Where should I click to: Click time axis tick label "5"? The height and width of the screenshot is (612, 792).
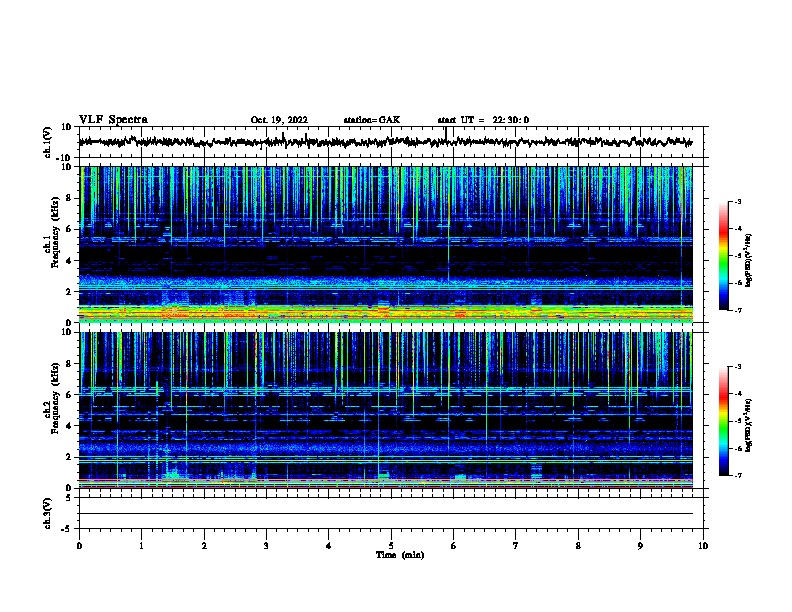(x=391, y=546)
